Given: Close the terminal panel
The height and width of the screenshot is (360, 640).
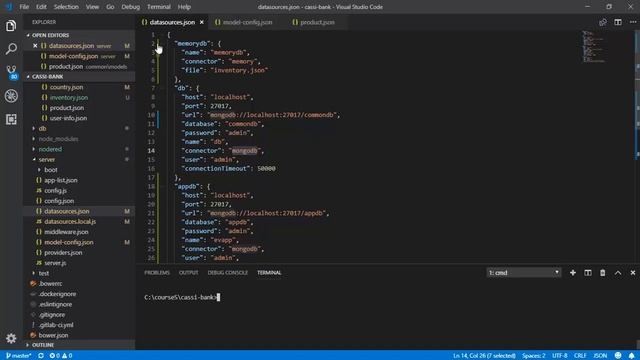Looking at the screenshot, I should (x=633, y=273).
